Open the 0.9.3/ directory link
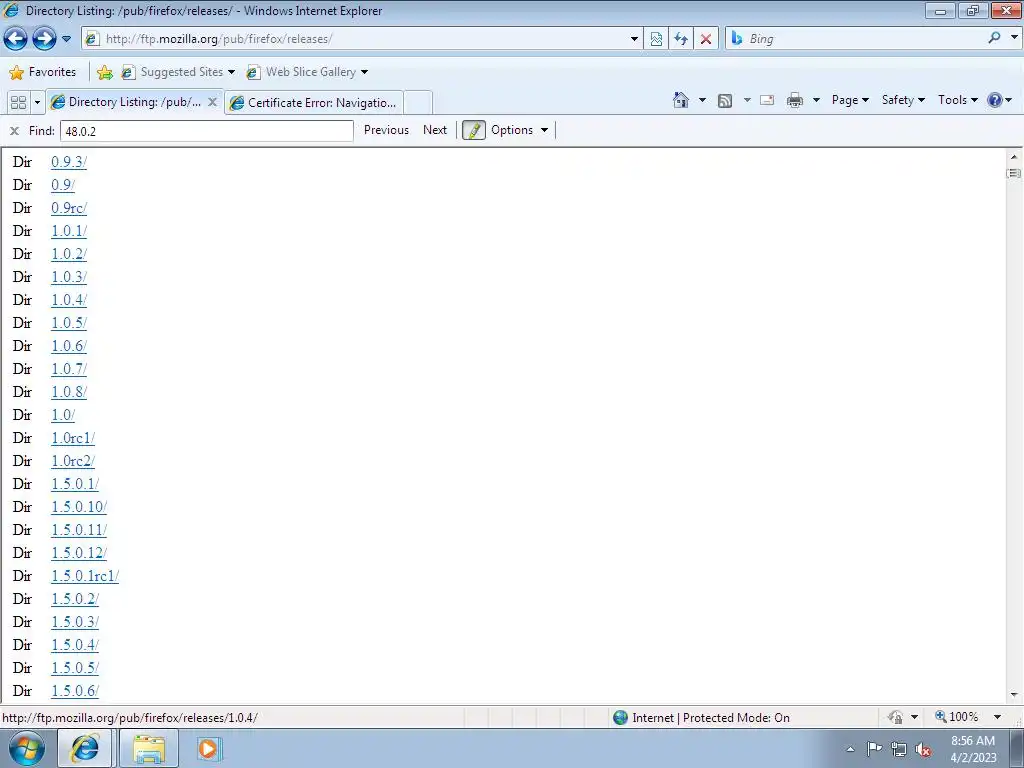The height and width of the screenshot is (768, 1024). 69,162
